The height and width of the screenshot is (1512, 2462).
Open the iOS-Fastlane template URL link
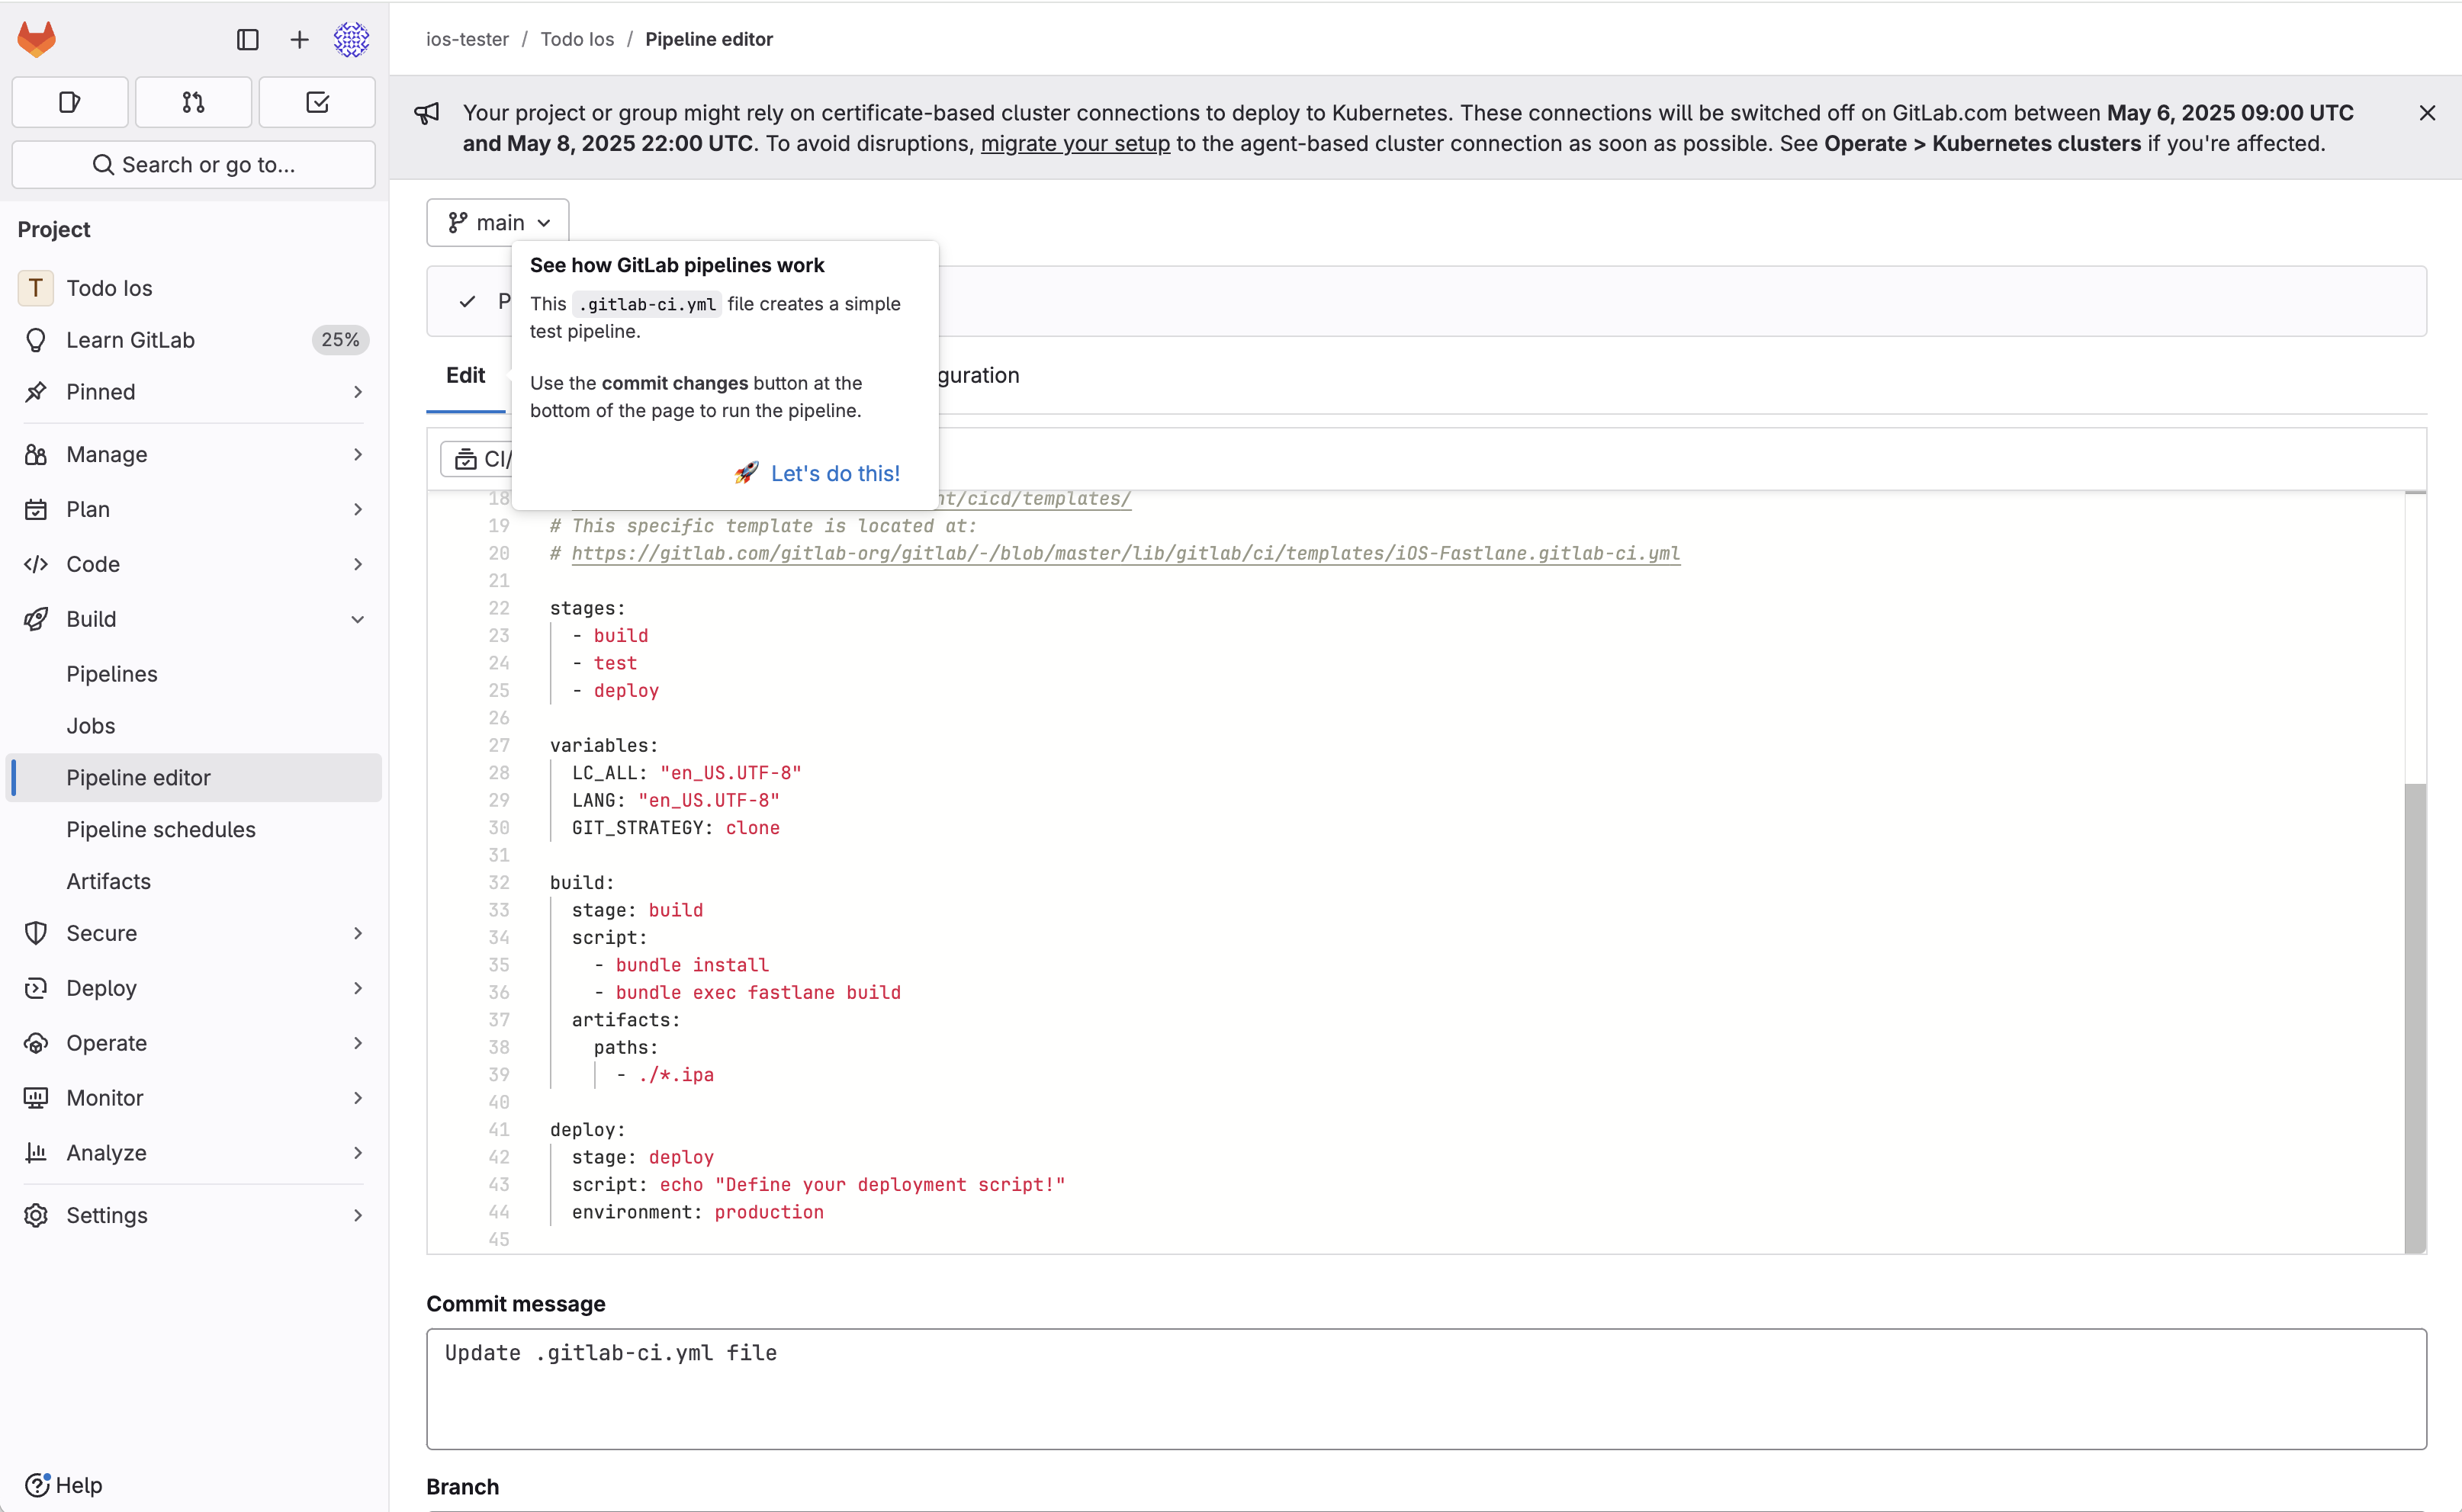click(1125, 553)
